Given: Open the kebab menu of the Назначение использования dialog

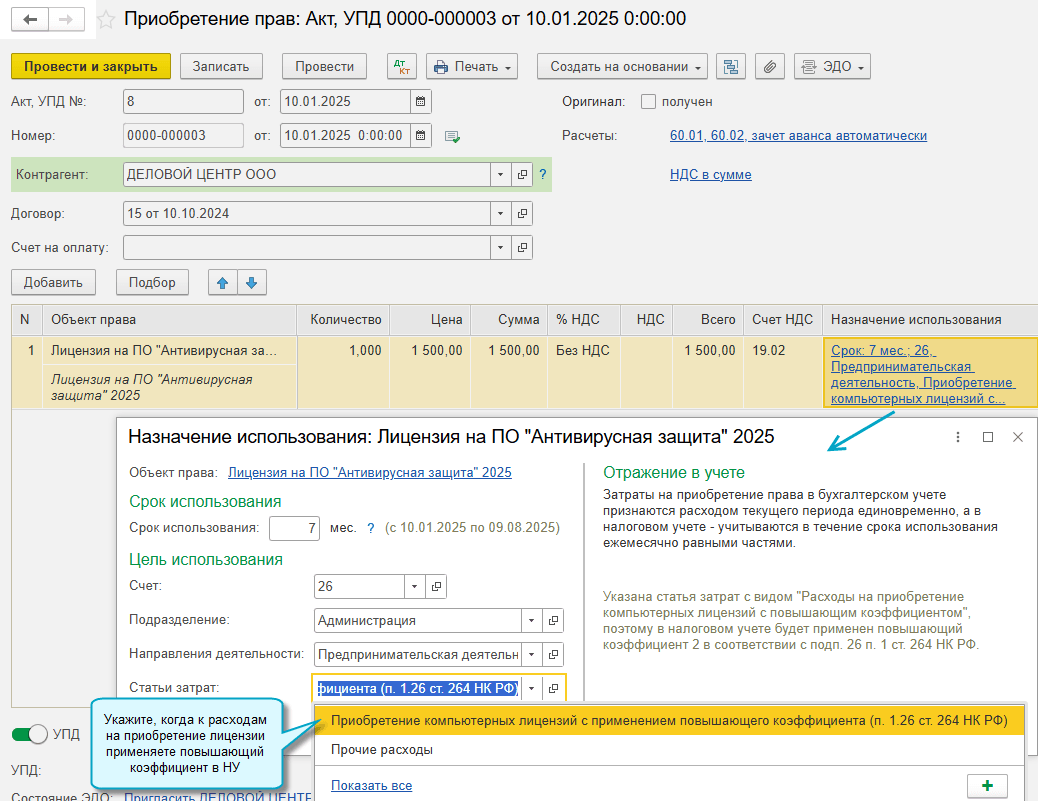Looking at the screenshot, I should [958, 437].
